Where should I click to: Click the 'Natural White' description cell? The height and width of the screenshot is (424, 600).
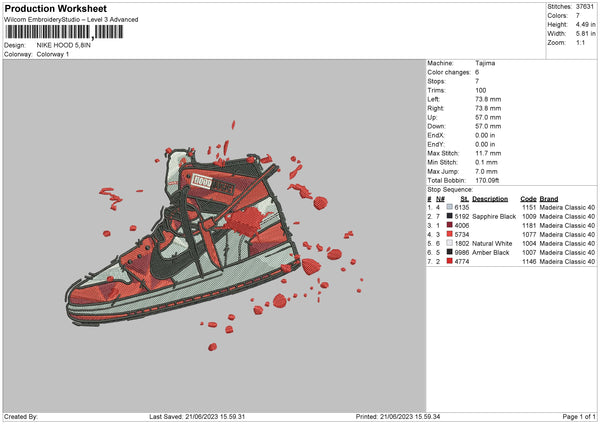click(492, 243)
